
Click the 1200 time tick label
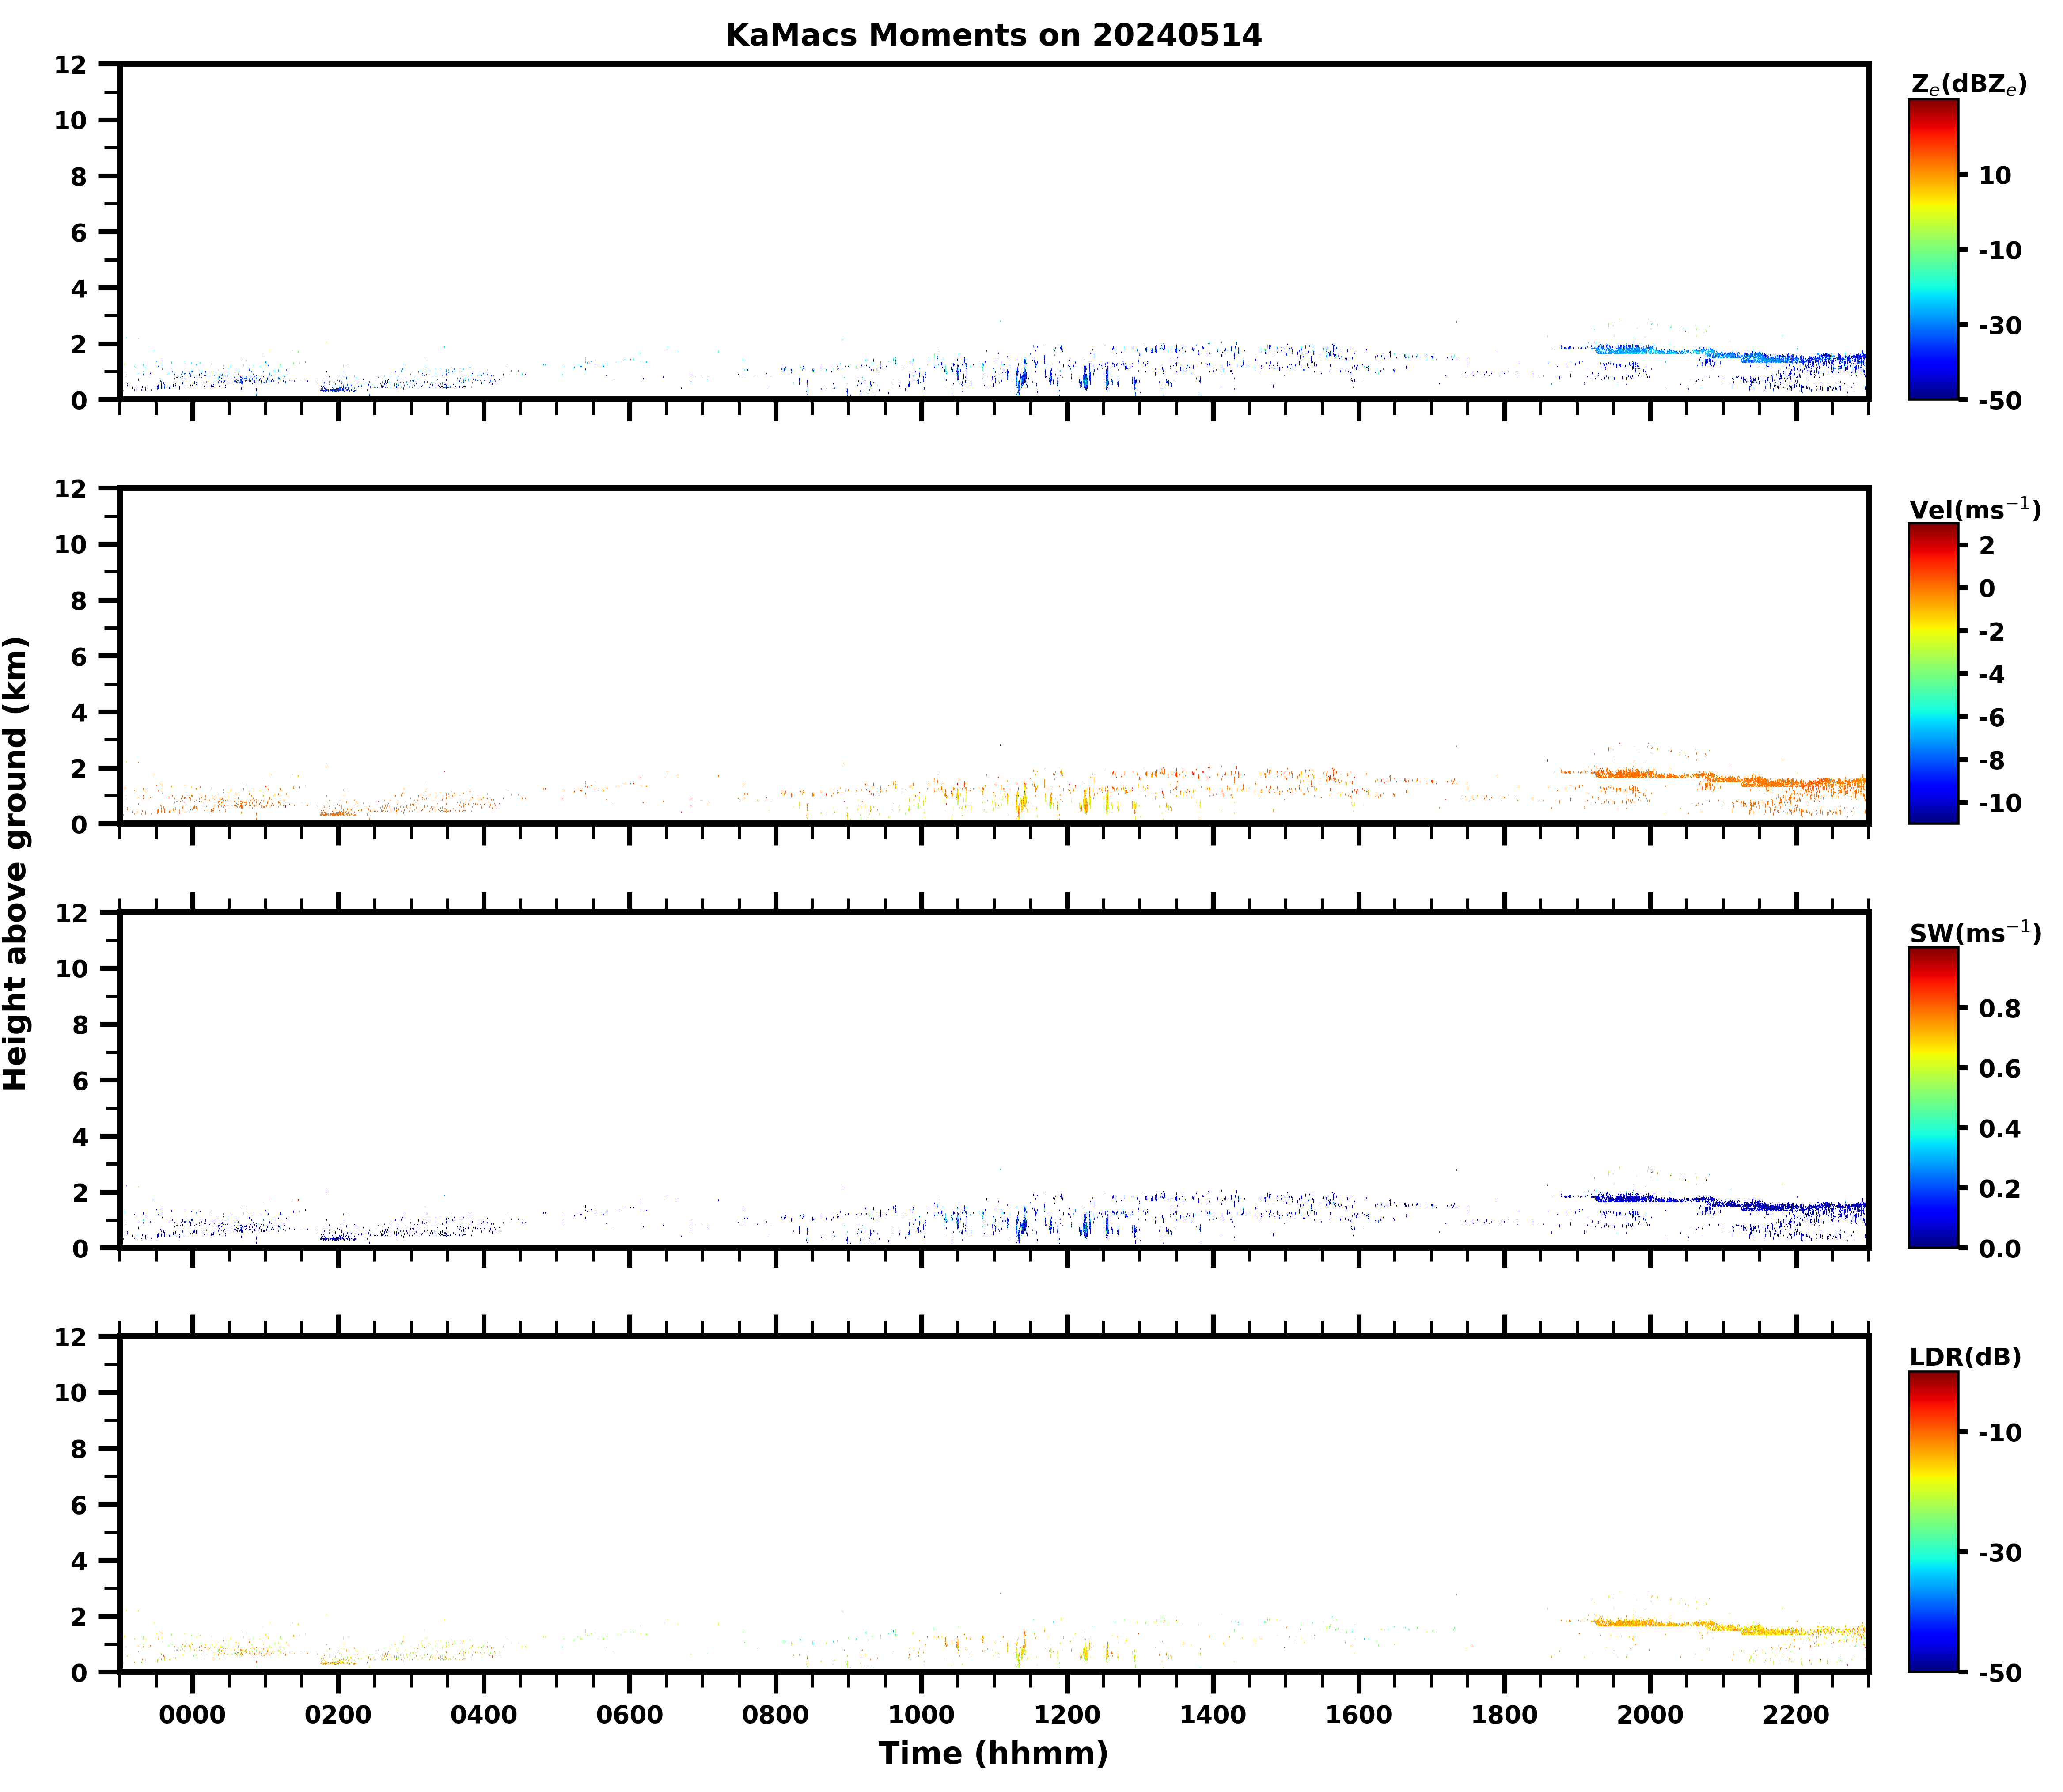pos(1066,1715)
